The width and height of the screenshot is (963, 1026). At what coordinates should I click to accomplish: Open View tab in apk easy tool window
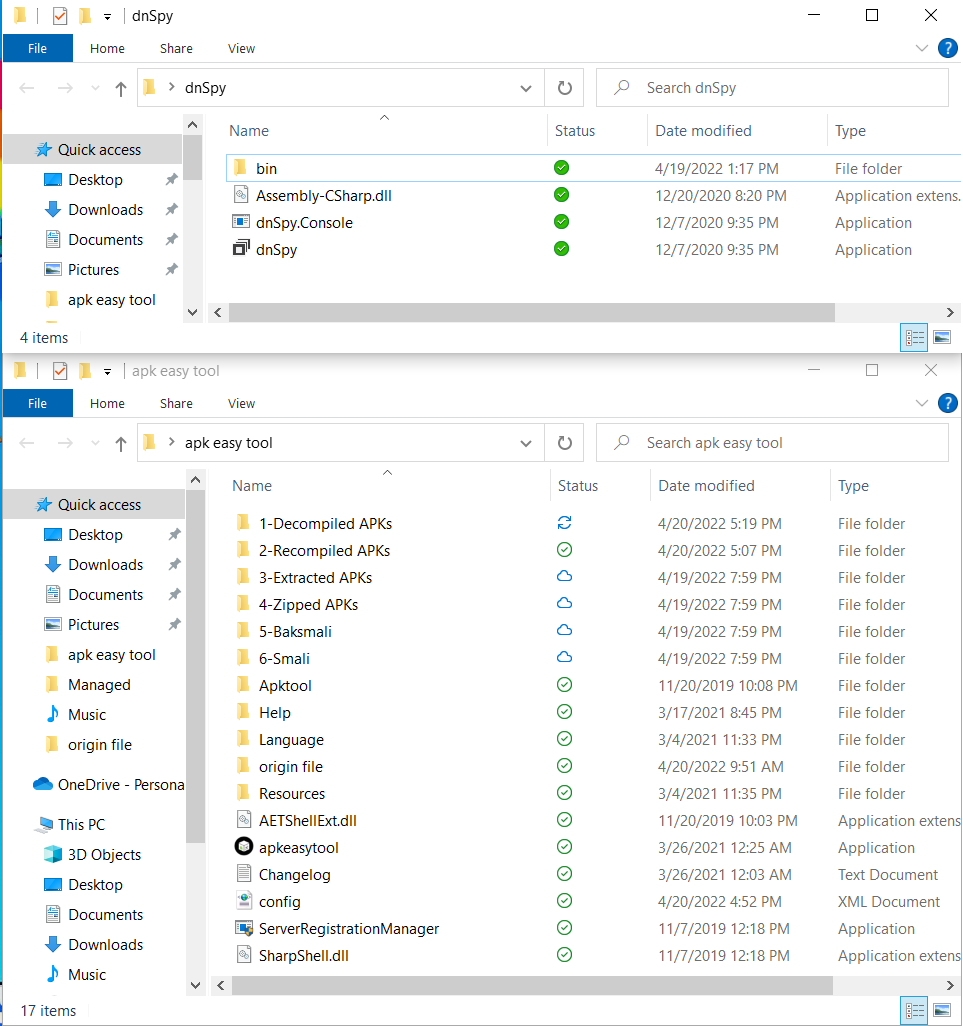coord(241,403)
